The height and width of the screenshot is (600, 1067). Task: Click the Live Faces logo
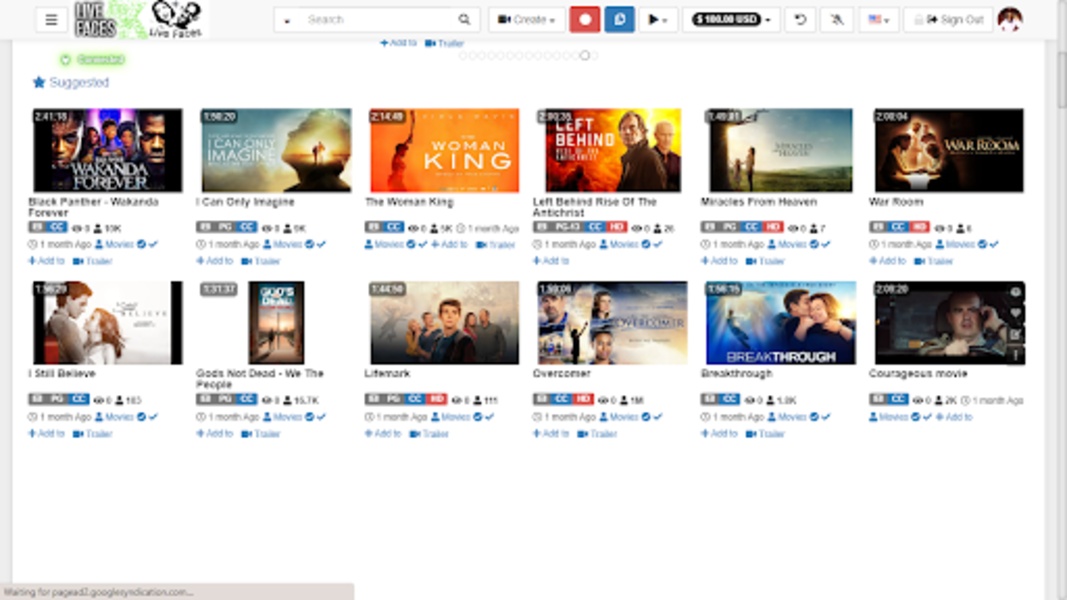[x=139, y=19]
